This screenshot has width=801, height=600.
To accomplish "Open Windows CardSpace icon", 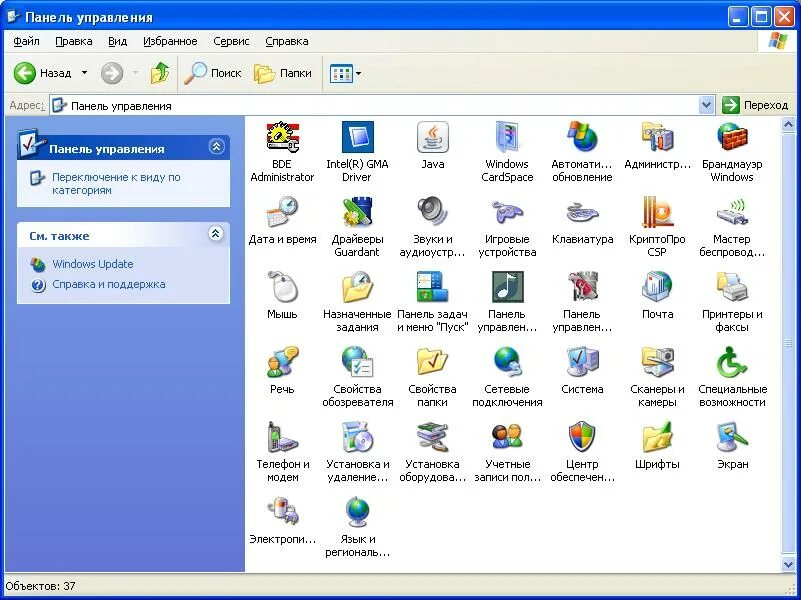I will click(x=507, y=137).
